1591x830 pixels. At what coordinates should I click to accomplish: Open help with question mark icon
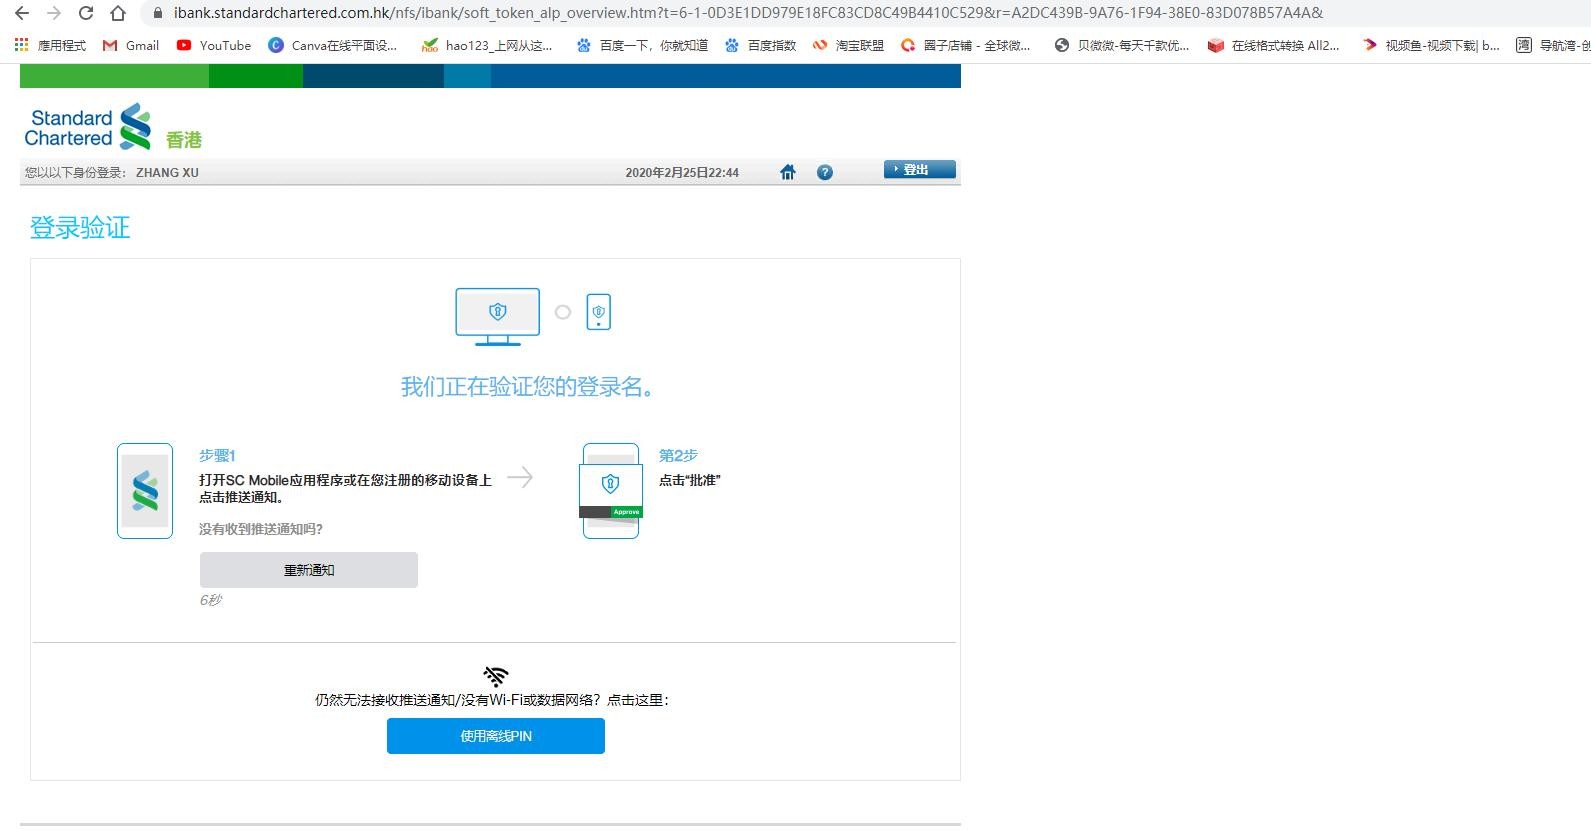pyautogui.click(x=825, y=172)
